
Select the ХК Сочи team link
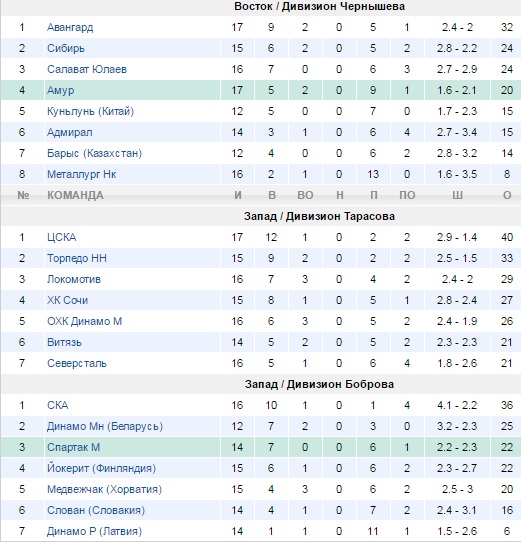(68, 300)
